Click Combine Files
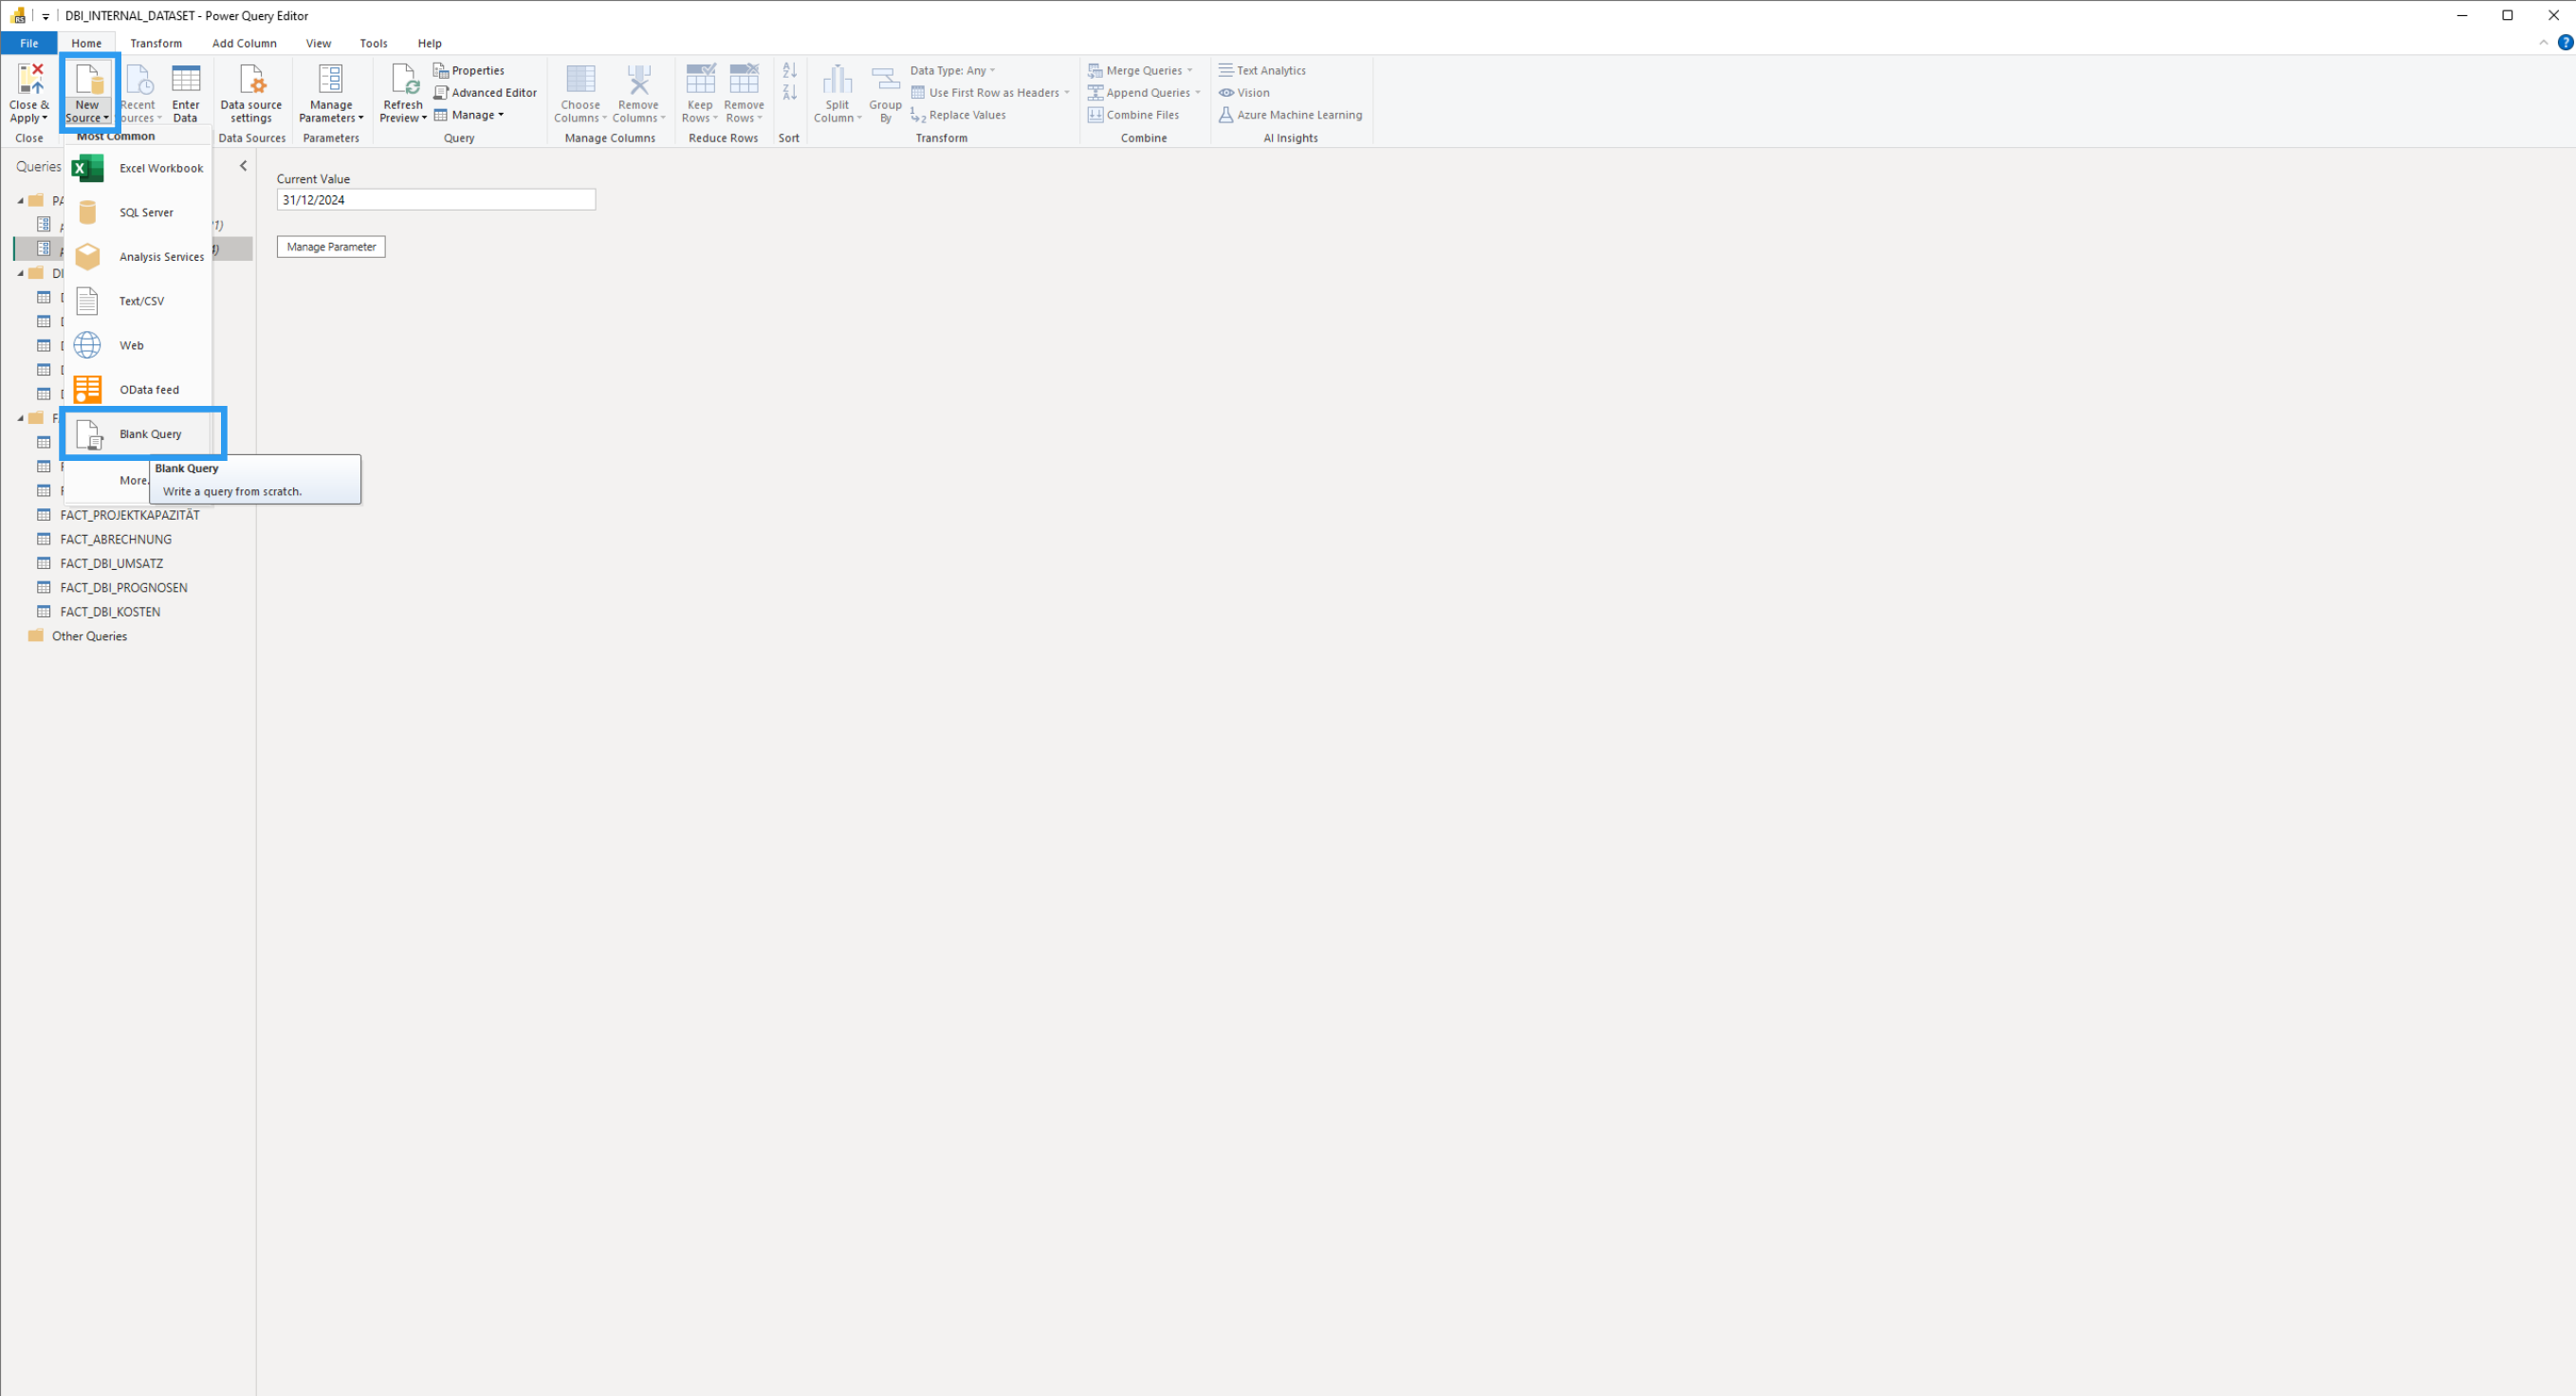The width and height of the screenshot is (2576, 1396). tap(1134, 115)
